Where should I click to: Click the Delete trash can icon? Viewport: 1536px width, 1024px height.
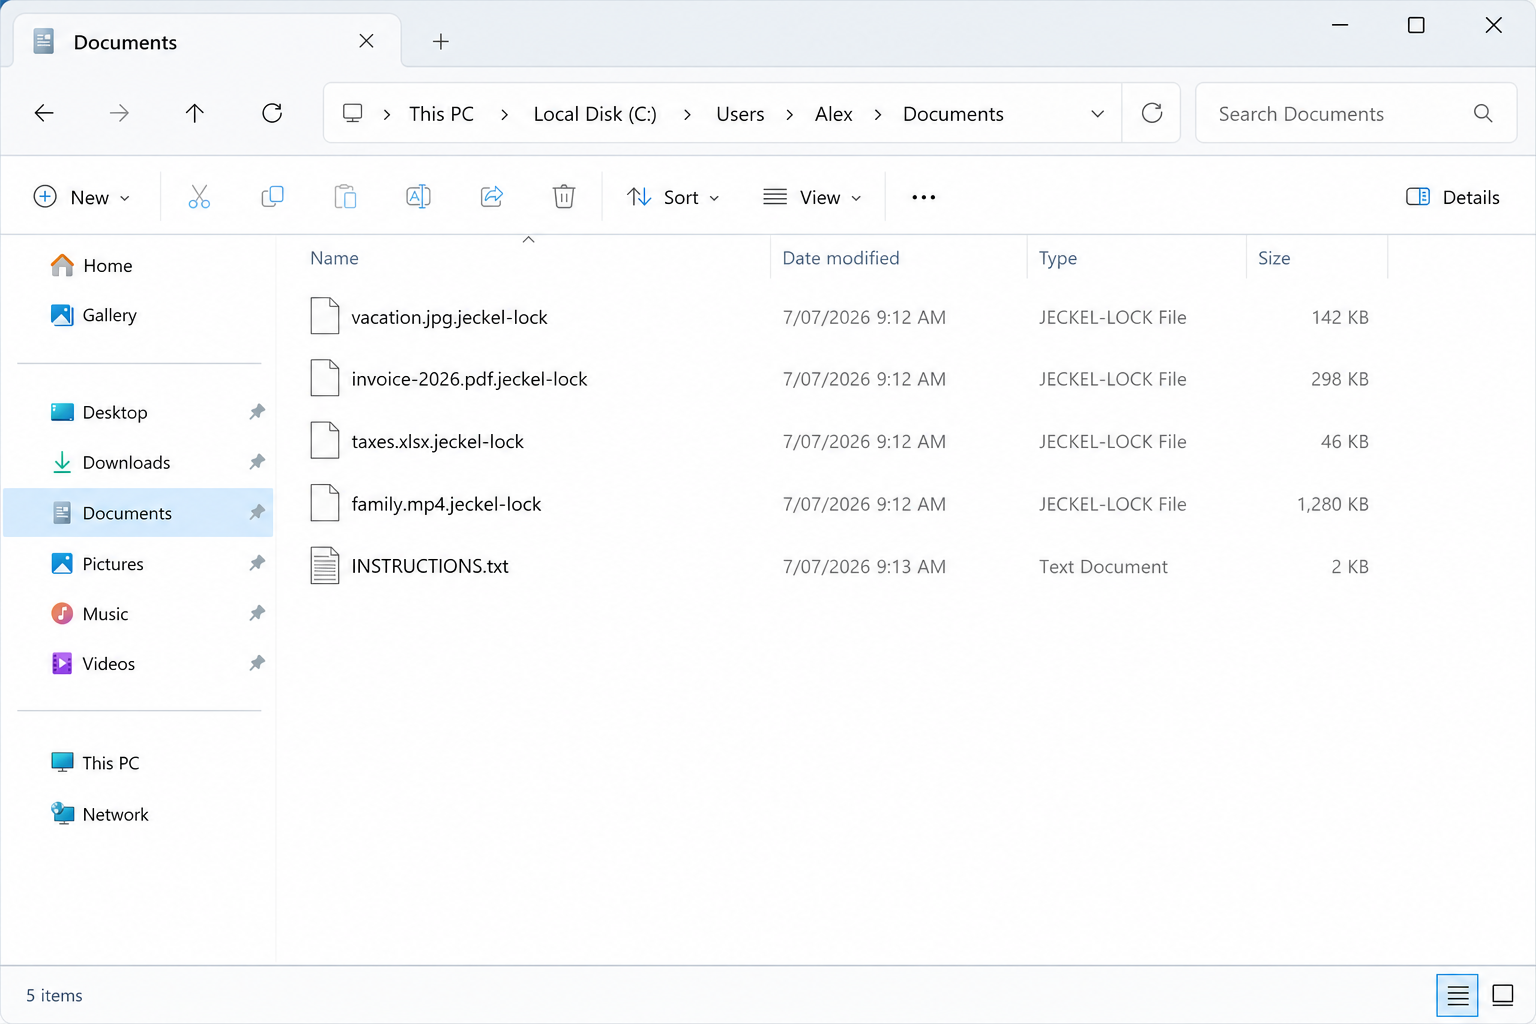[564, 197]
